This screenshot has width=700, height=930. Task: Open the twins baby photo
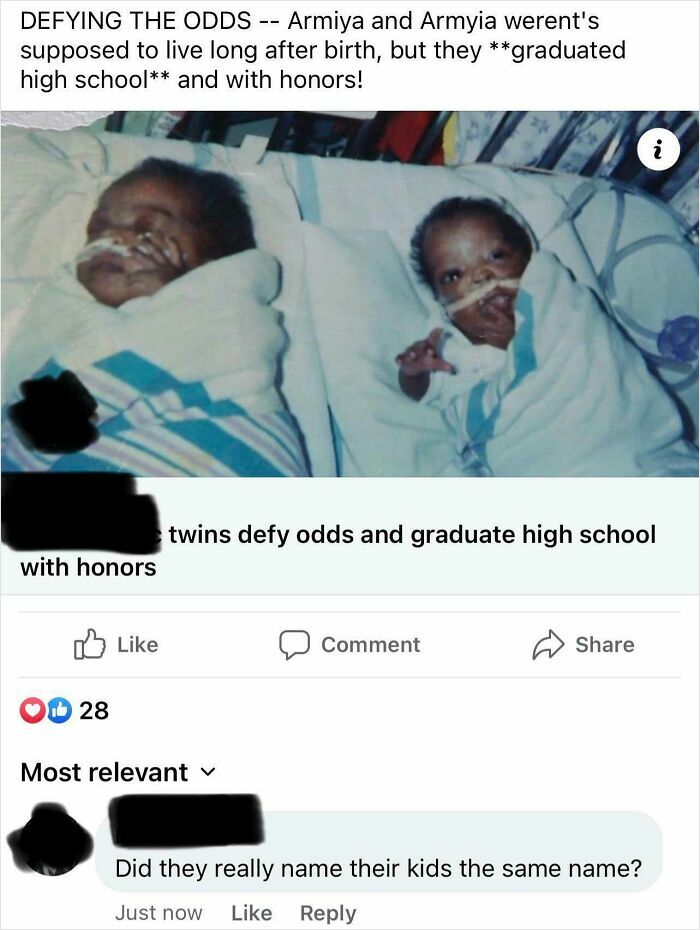coord(350,294)
